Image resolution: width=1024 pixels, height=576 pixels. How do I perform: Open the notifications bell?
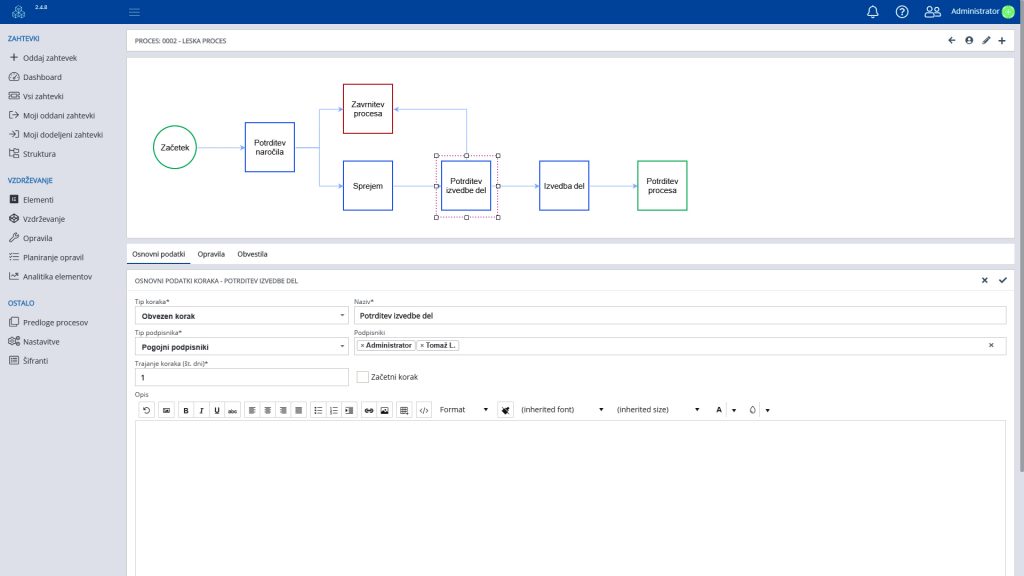(872, 12)
